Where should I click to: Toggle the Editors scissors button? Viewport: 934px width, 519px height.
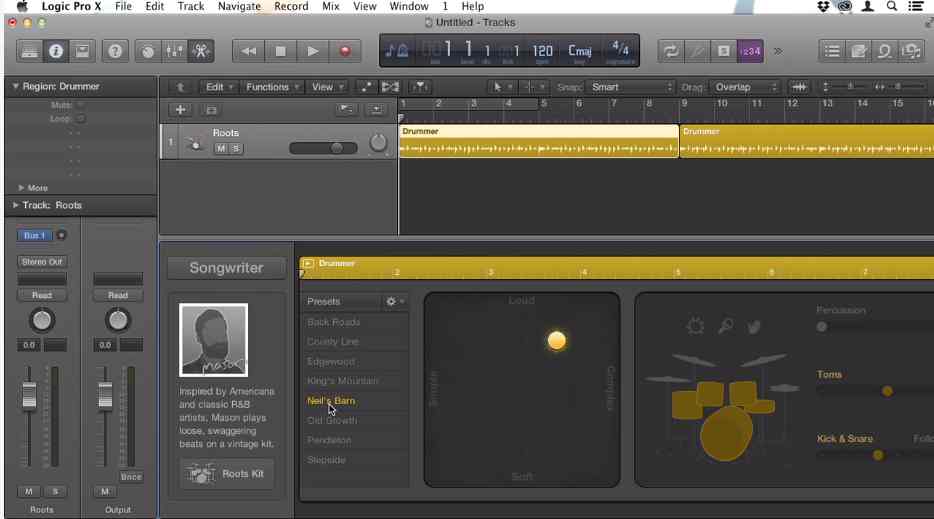[201, 51]
